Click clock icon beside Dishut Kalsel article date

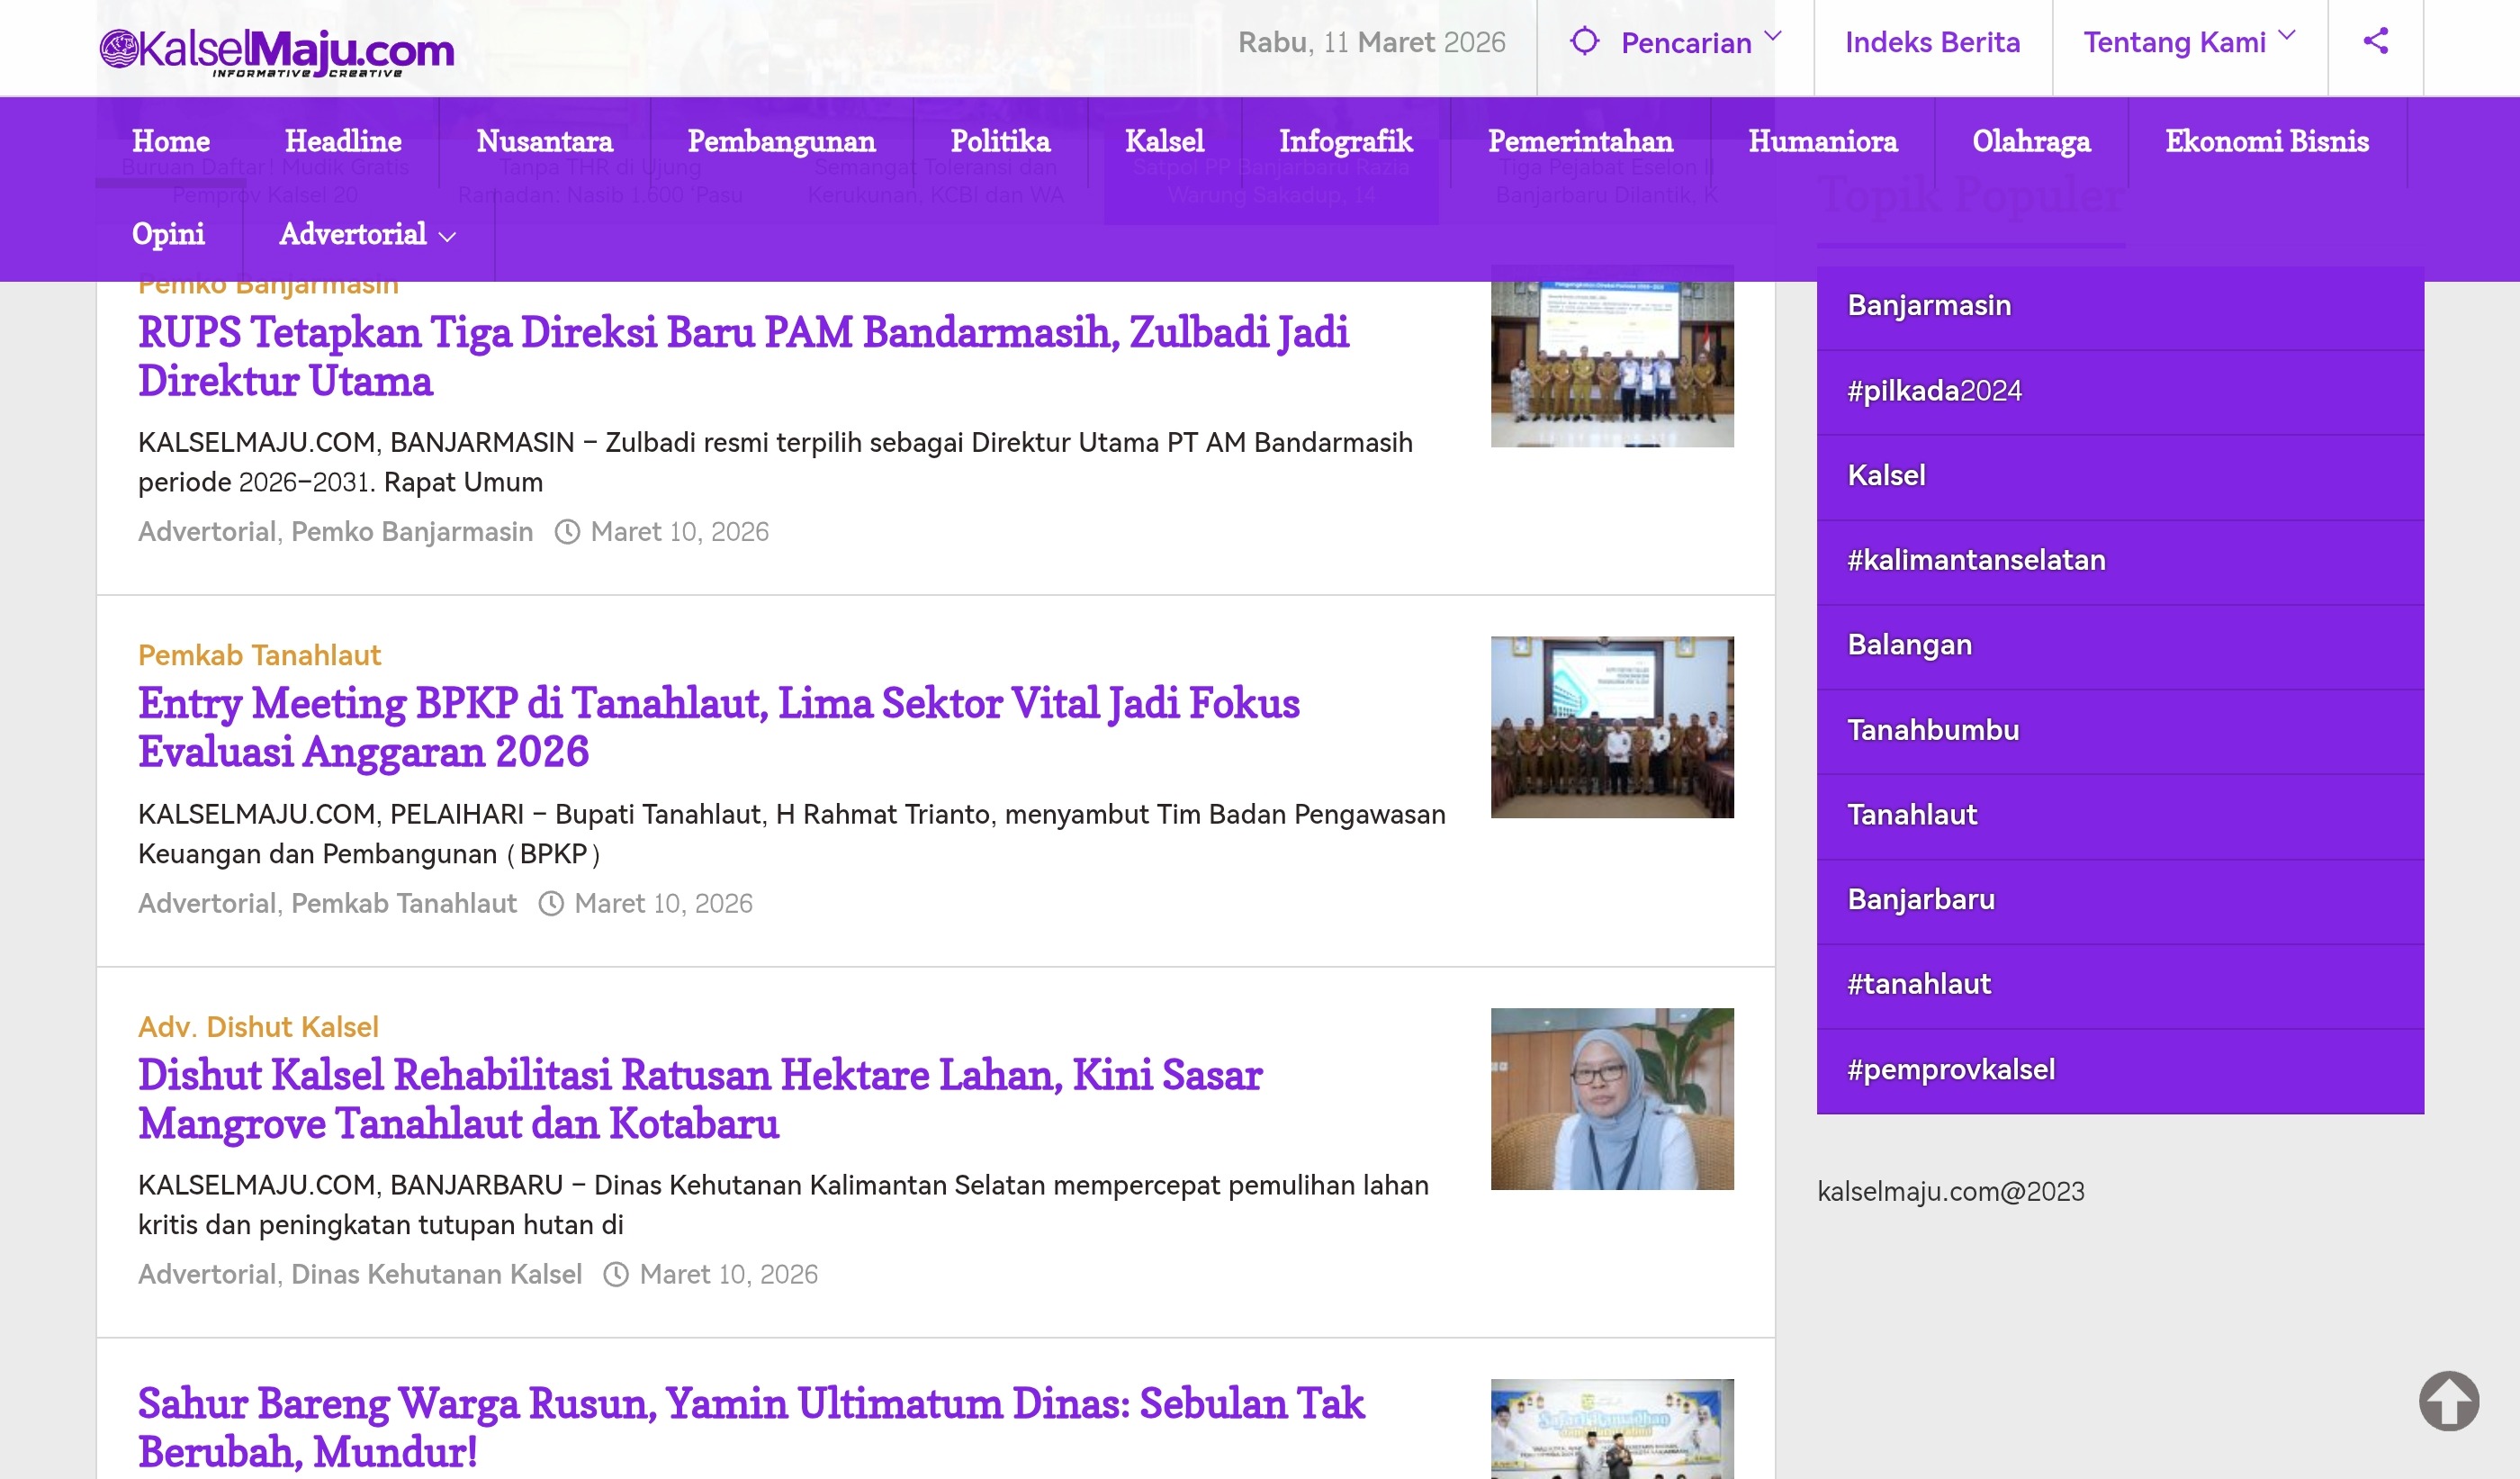pos(616,1275)
